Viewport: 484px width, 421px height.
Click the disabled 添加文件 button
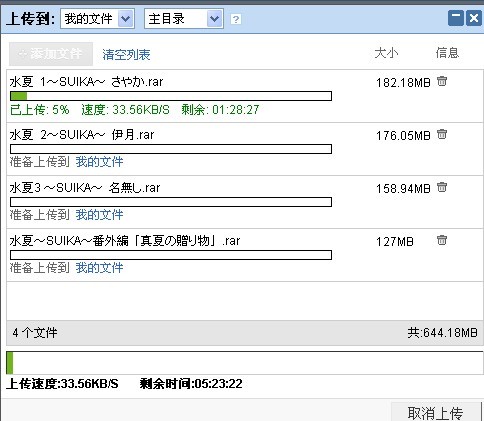point(51,54)
